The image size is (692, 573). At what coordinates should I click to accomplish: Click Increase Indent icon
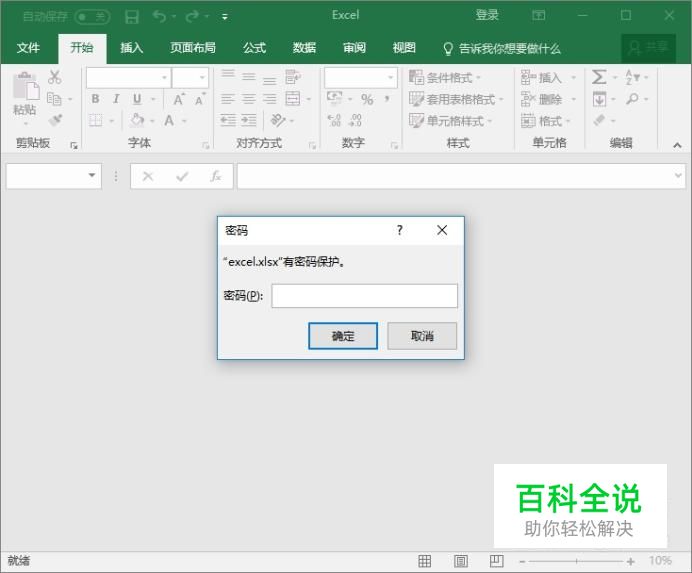click(249, 120)
